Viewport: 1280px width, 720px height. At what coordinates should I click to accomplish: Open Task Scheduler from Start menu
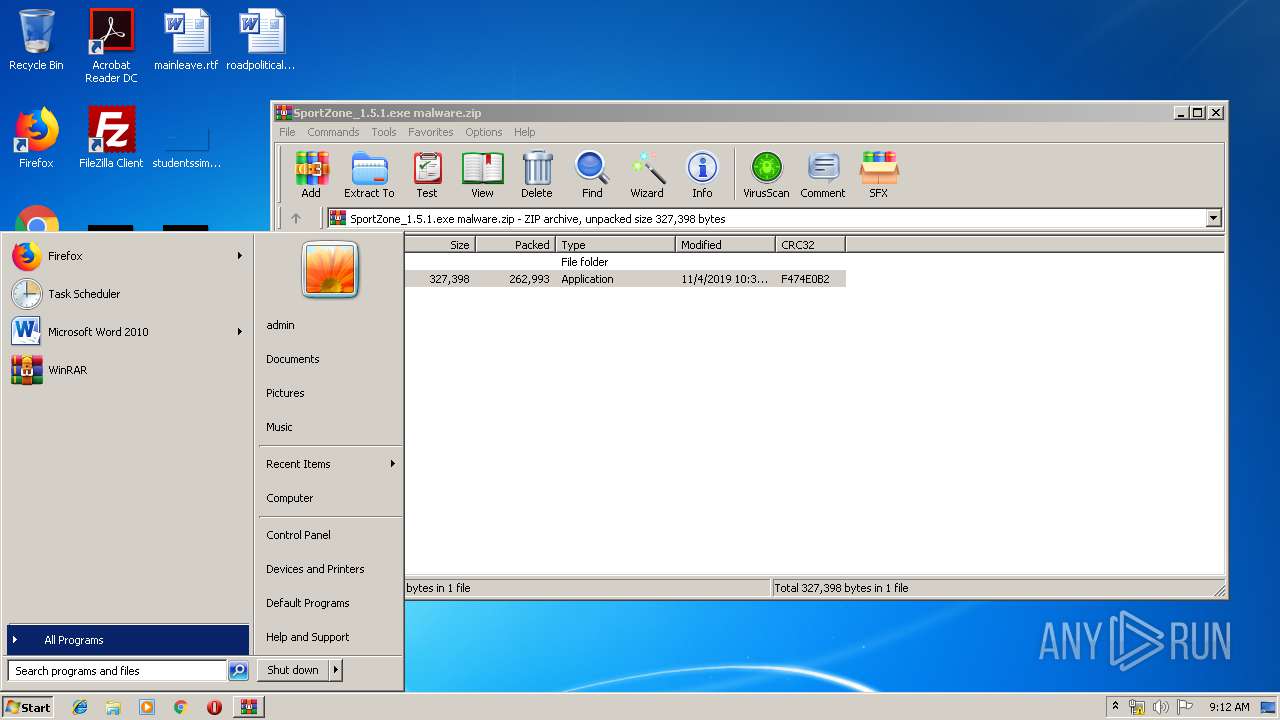pyautogui.click(x=127, y=294)
